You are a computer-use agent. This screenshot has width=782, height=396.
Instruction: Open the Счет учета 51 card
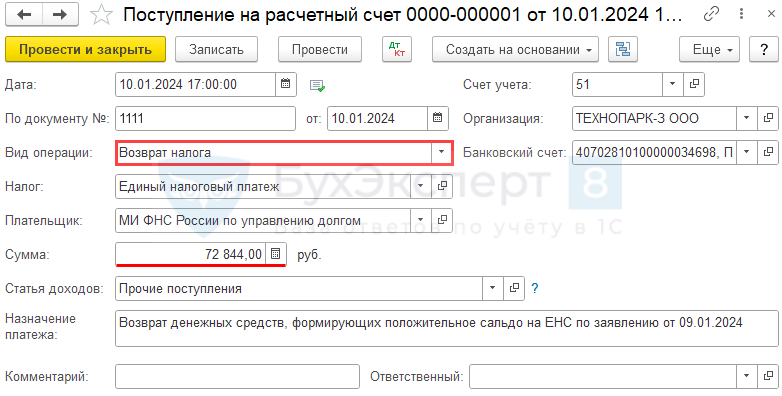tap(694, 84)
